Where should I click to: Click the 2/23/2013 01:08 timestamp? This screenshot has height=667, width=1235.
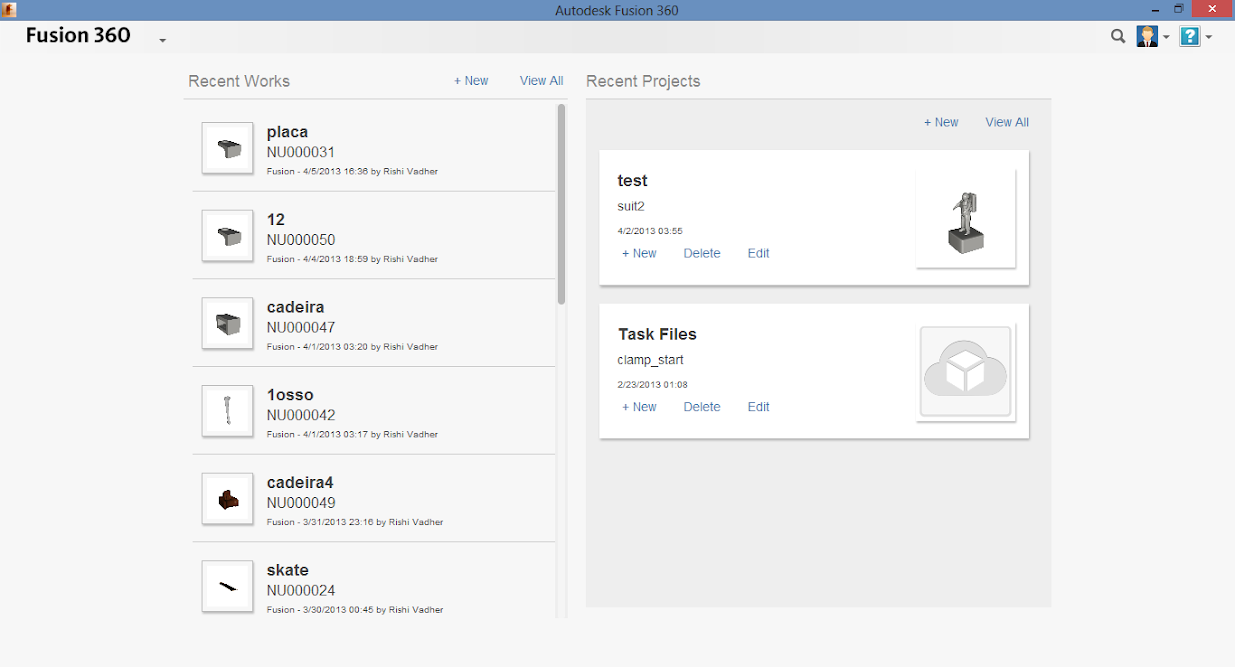point(653,384)
